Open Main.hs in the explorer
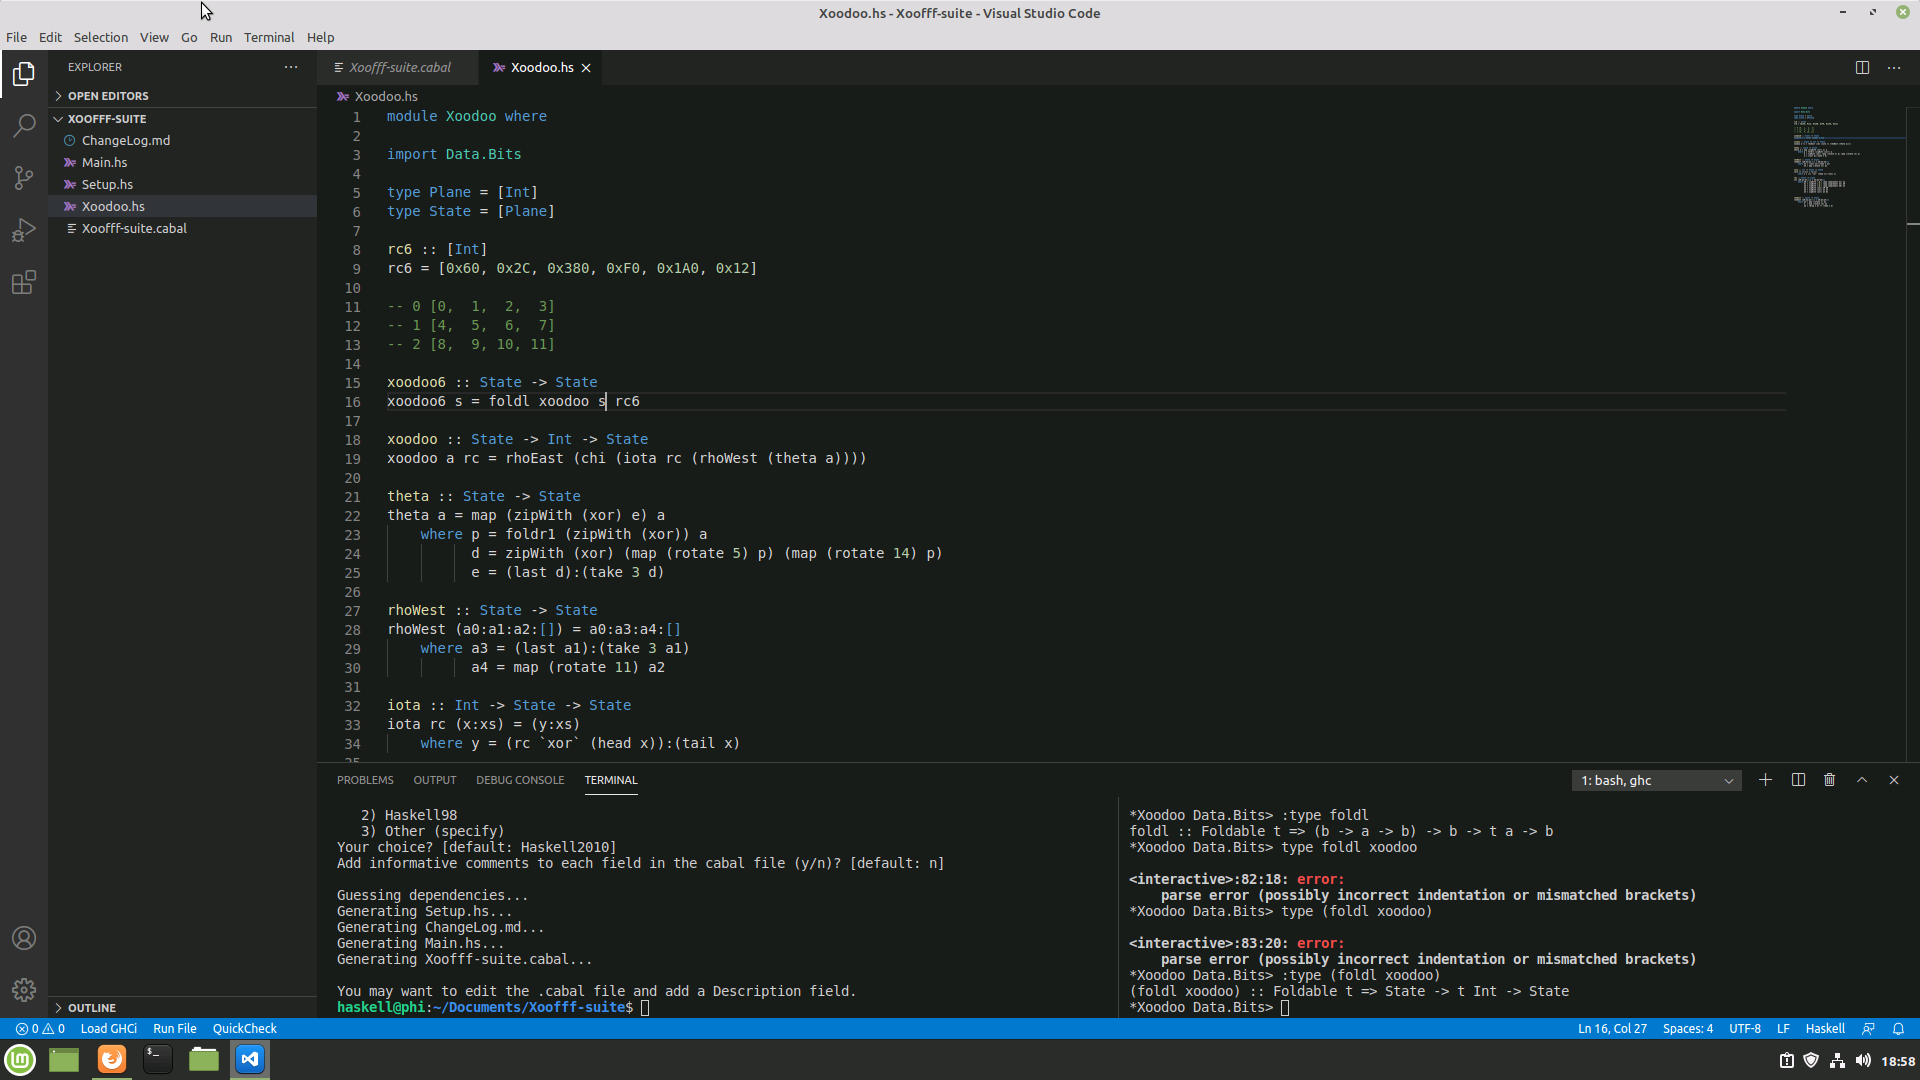This screenshot has height=1080, width=1920. click(104, 163)
